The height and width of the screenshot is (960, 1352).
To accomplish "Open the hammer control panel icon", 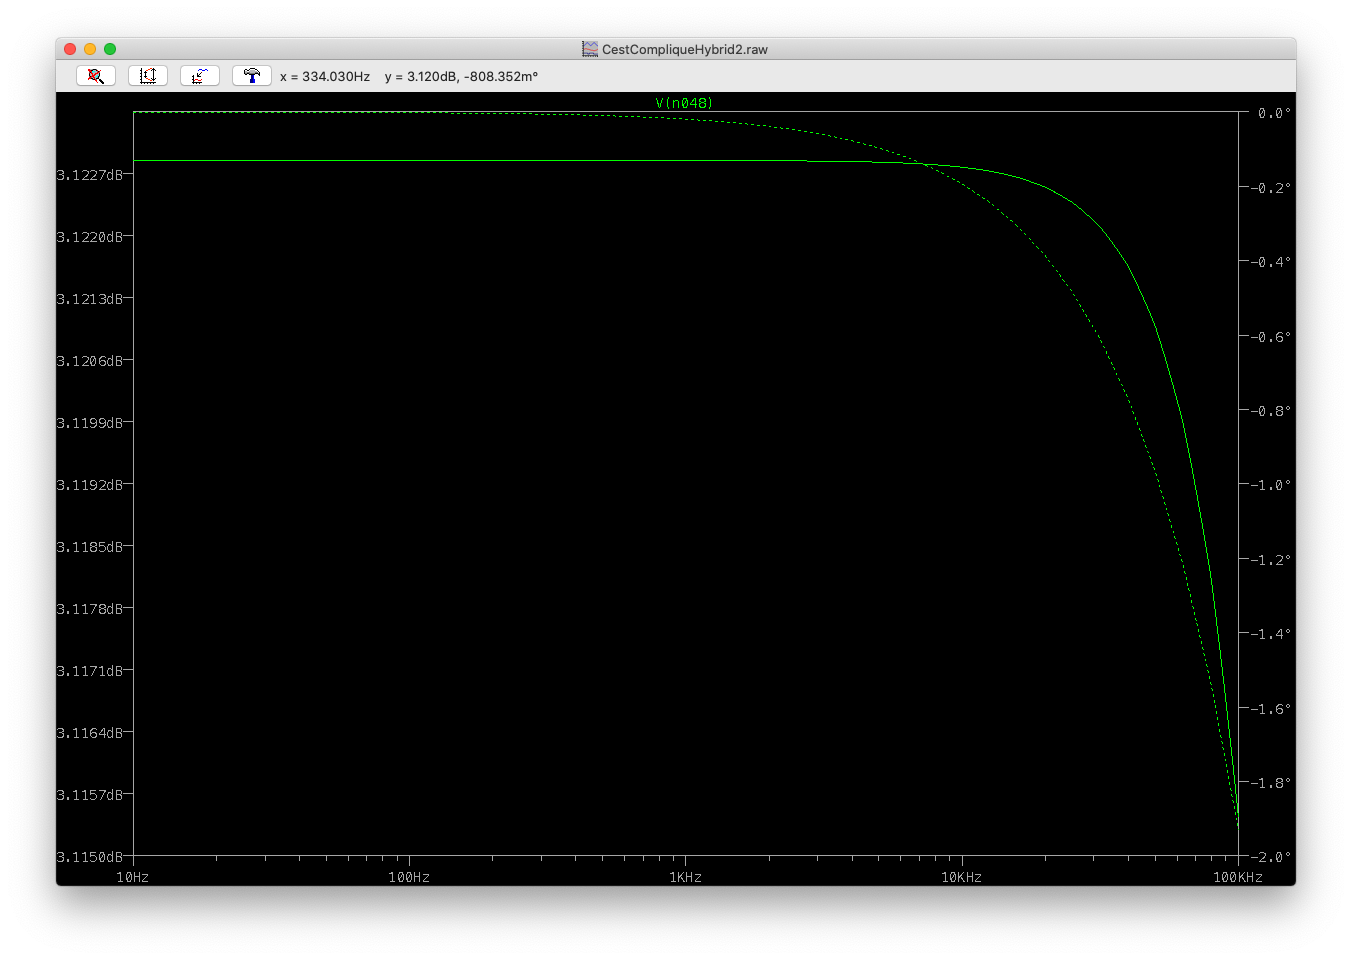I will (252, 76).
